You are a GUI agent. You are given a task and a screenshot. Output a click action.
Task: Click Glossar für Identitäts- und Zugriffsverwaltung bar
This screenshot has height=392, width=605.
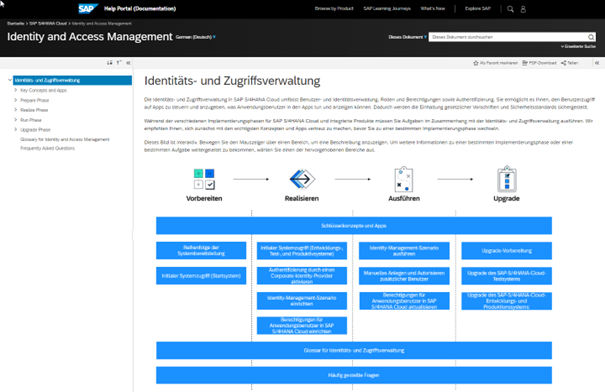tap(354, 350)
